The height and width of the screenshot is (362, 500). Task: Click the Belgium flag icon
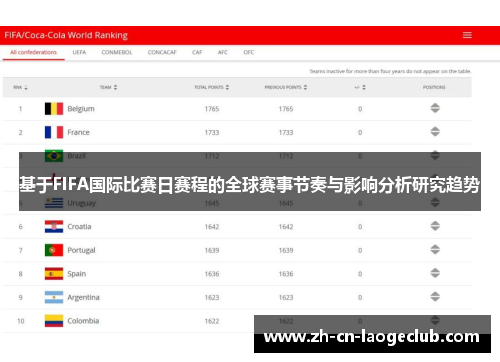click(x=54, y=109)
